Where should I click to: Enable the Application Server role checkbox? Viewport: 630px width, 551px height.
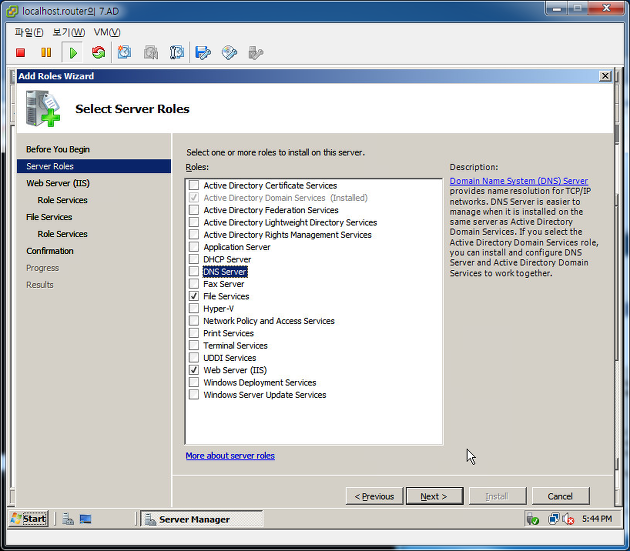(x=194, y=247)
